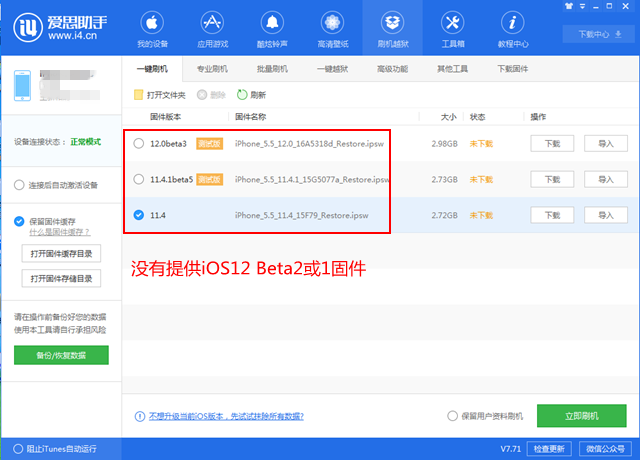The height and width of the screenshot is (460, 640).
Task: Select the 11.4 firmware radio button
Action: pos(139,215)
